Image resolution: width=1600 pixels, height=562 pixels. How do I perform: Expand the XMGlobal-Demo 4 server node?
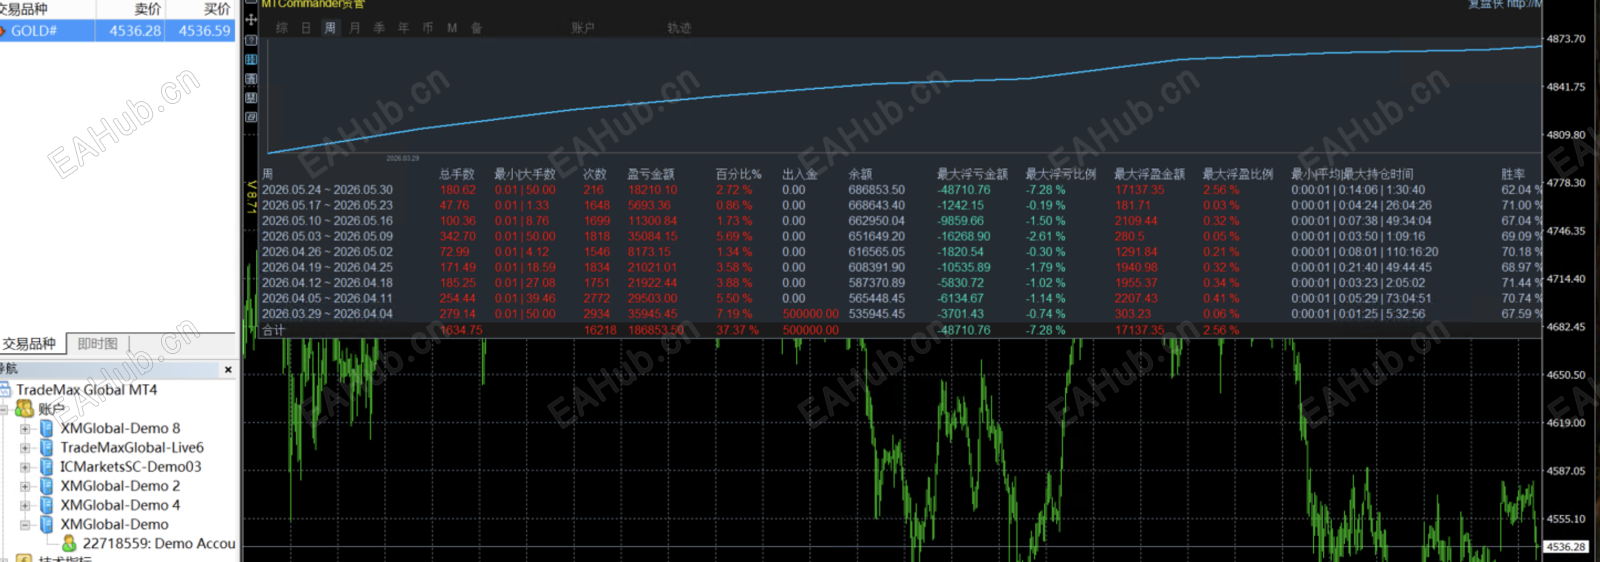point(25,506)
